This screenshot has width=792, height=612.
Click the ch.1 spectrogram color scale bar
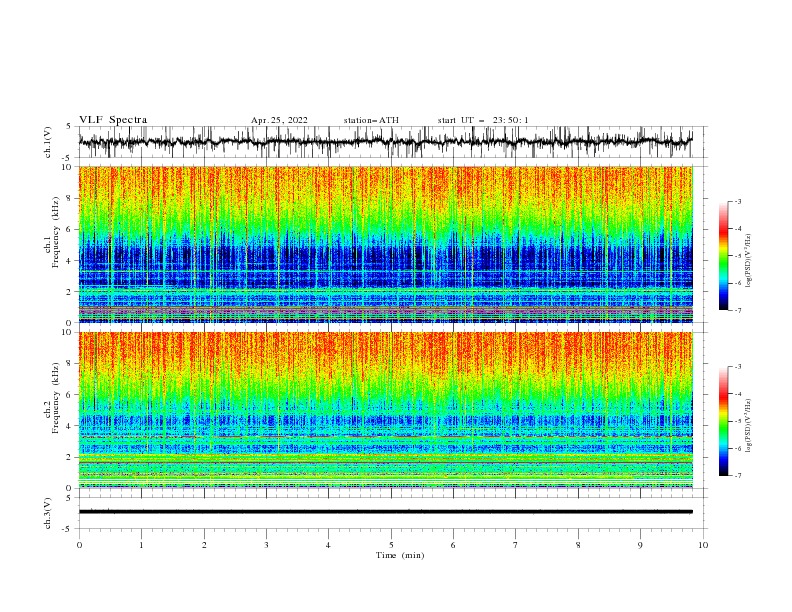723,256
